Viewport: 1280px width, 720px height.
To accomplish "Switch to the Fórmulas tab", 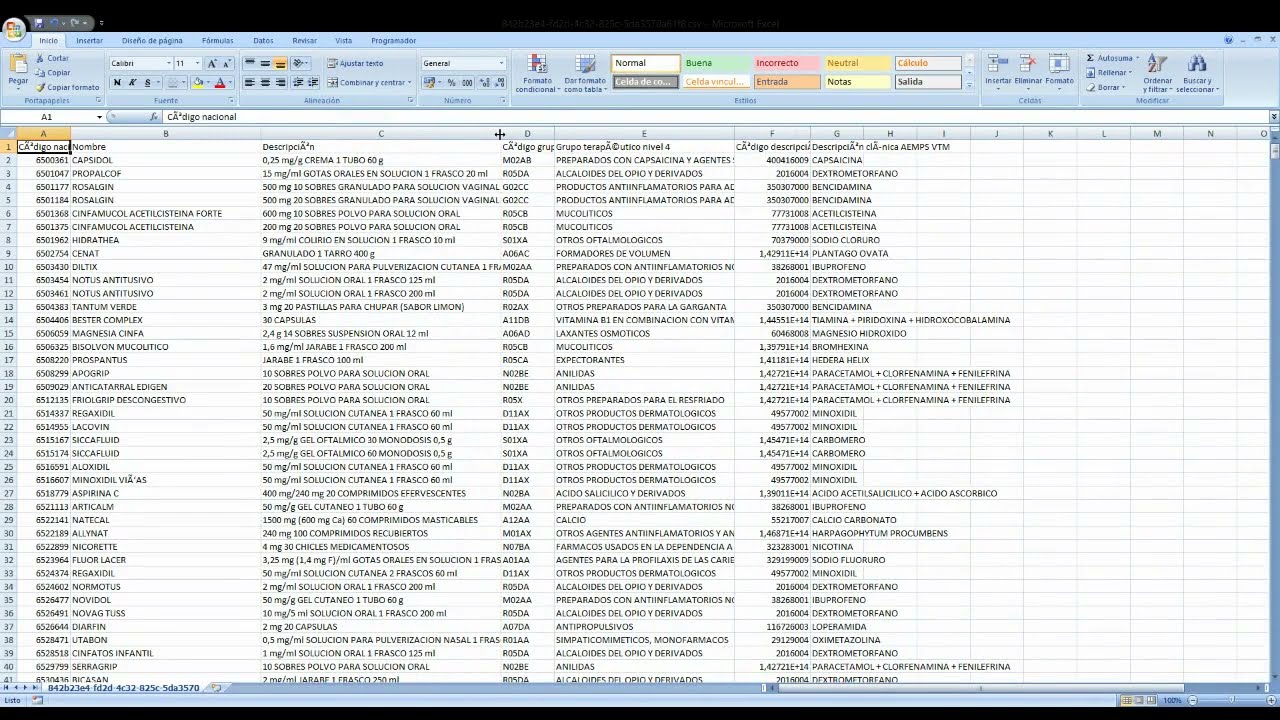I will pyautogui.click(x=217, y=41).
